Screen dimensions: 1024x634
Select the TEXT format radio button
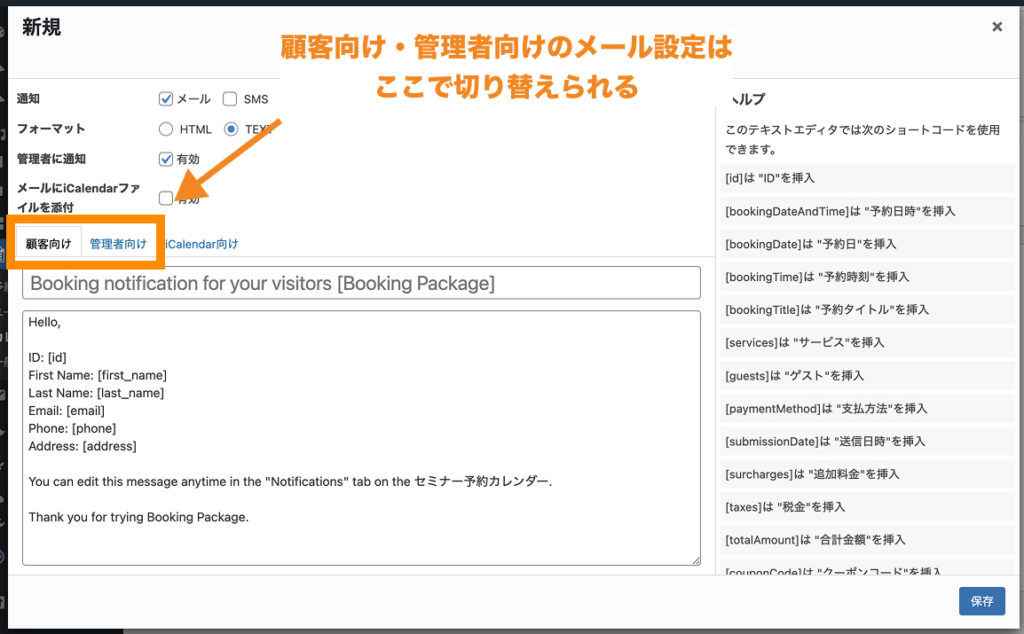point(231,129)
